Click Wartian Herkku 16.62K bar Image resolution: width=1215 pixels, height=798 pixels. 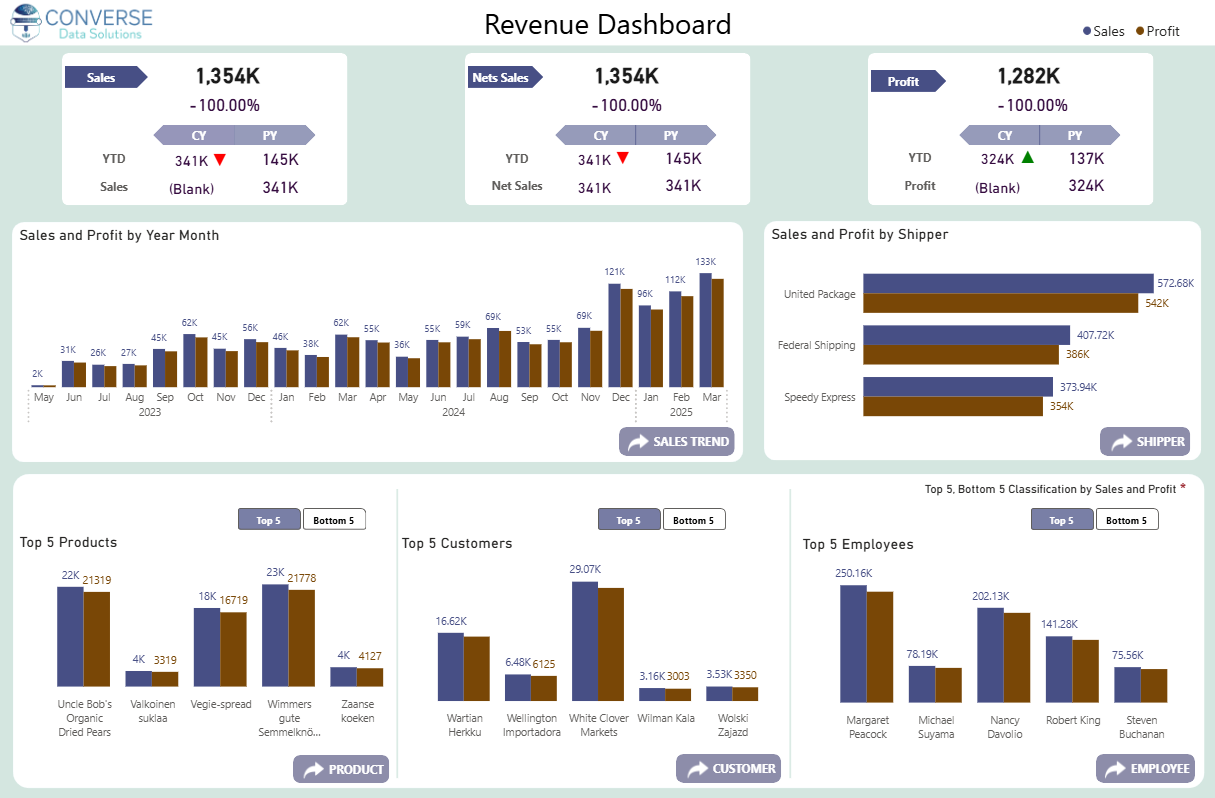(x=450, y=667)
